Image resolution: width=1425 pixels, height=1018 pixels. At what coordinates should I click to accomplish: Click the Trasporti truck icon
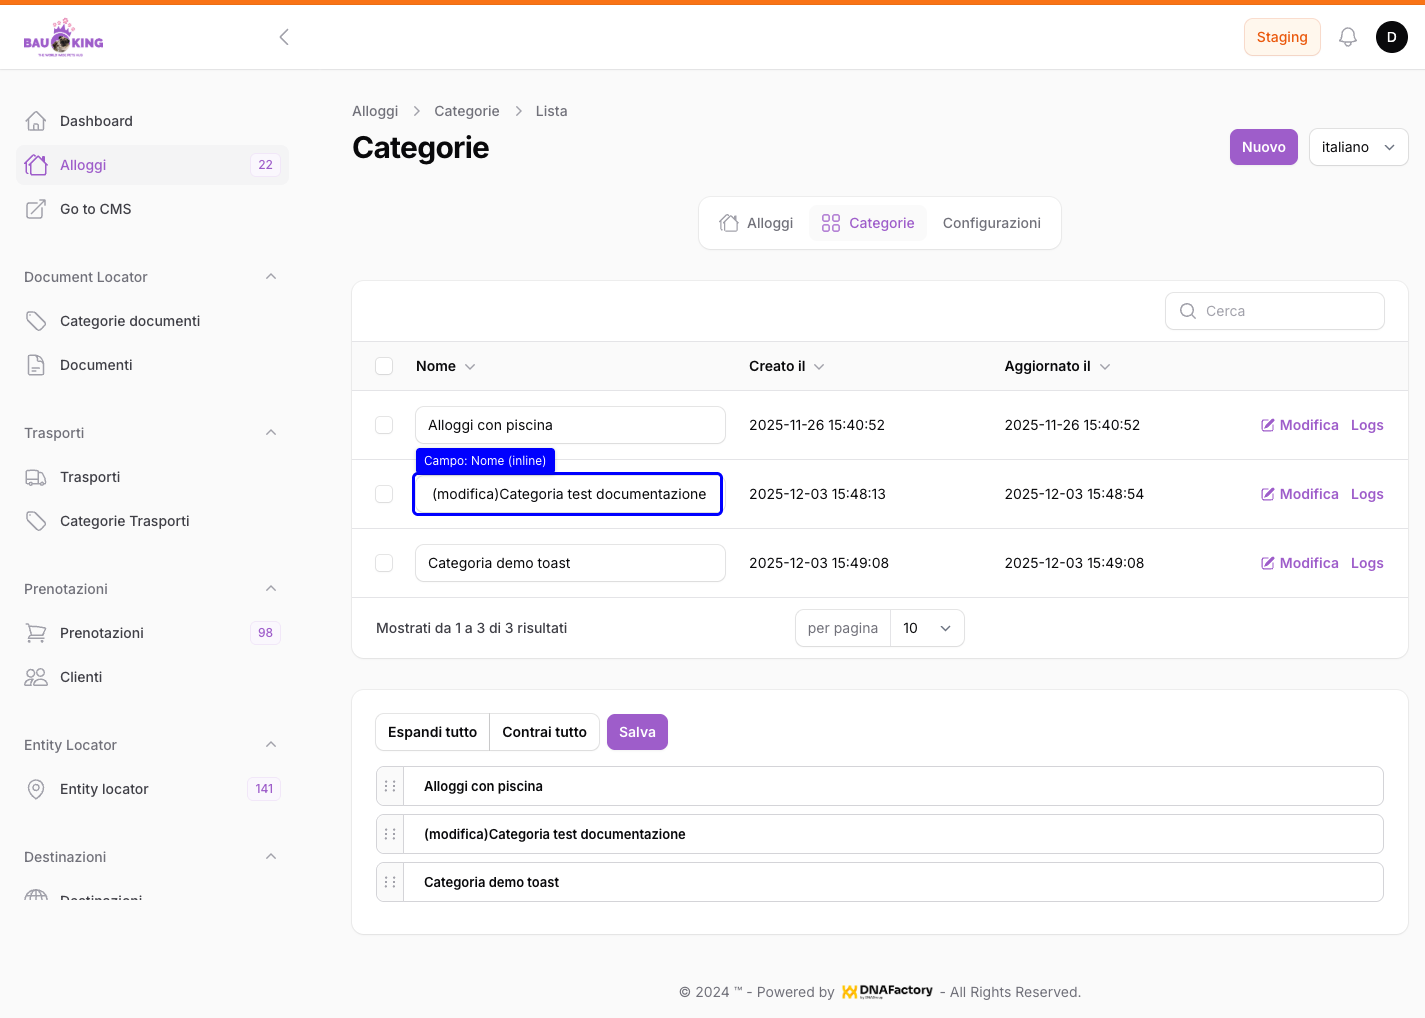click(36, 477)
